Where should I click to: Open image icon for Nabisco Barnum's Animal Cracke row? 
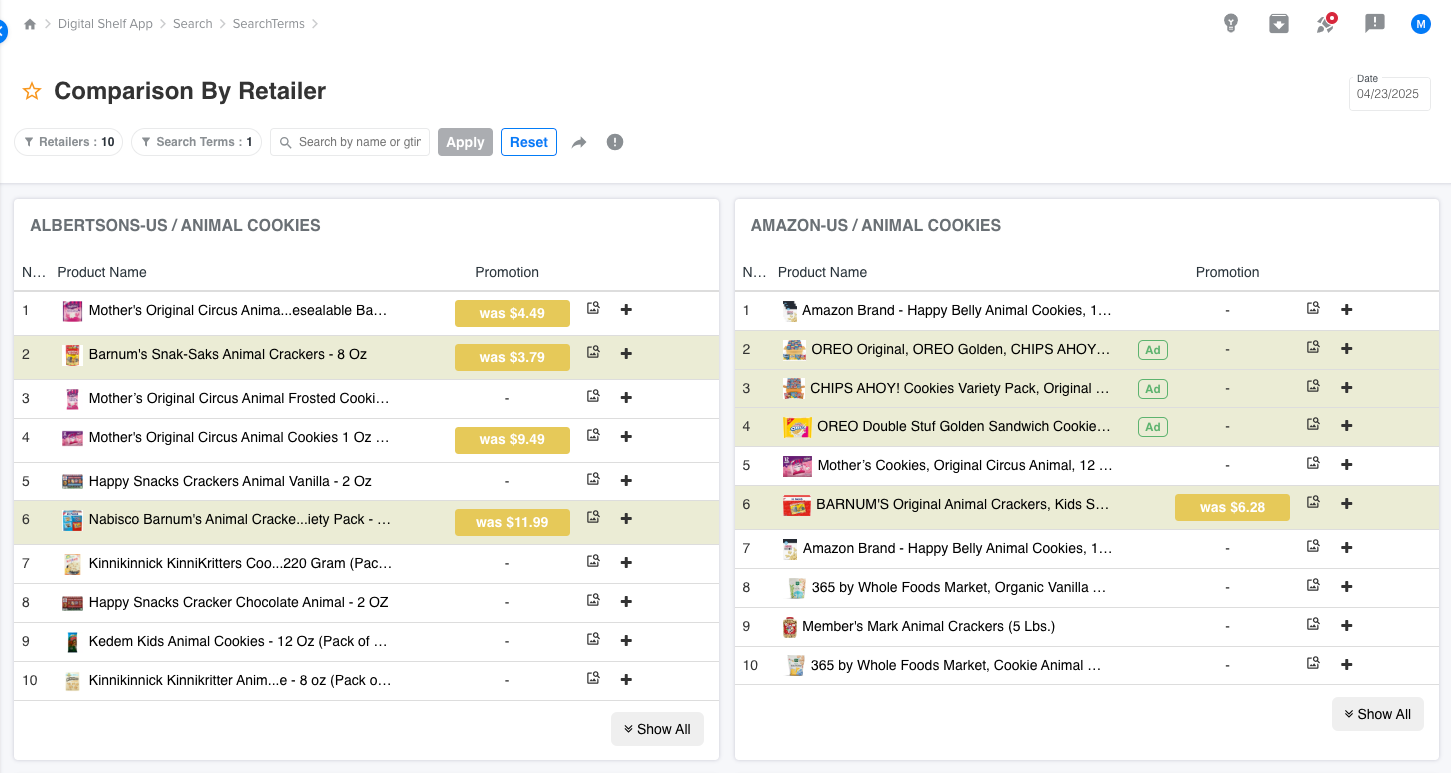(593, 517)
